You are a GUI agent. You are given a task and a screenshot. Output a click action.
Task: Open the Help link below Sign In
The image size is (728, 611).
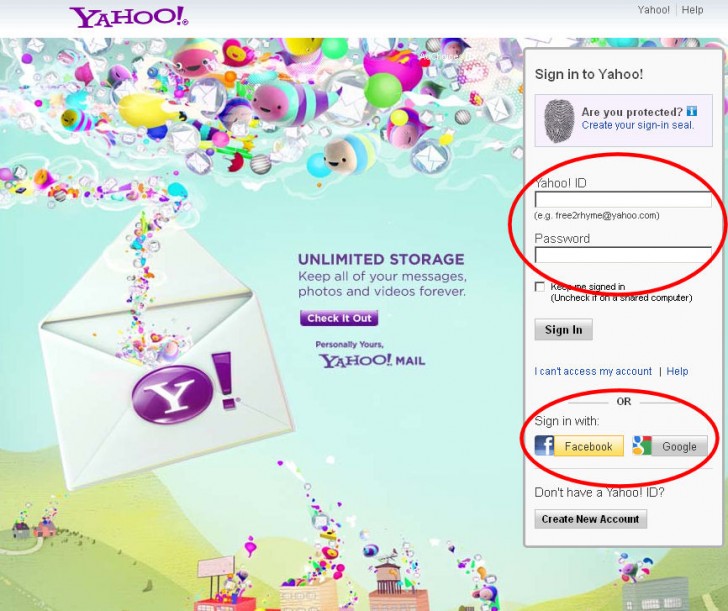677,371
